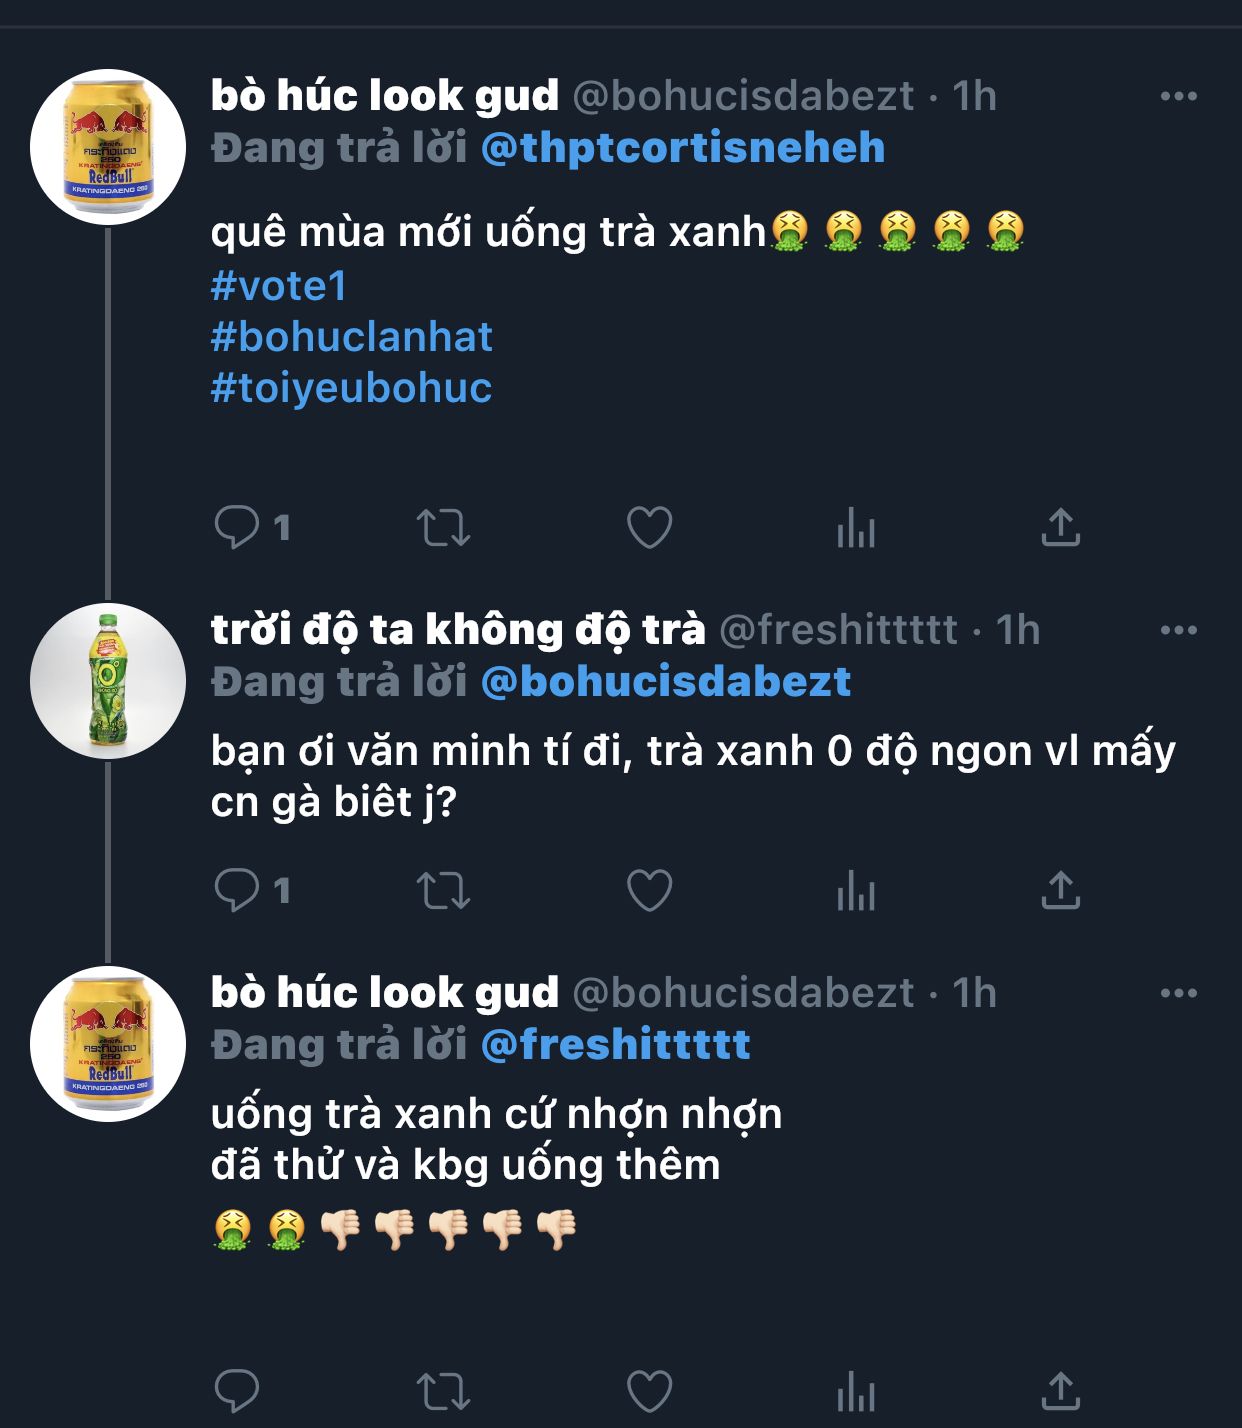Image resolution: width=1242 pixels, height=1428 pixels.
Task: Retweet the first bò húc tweet
Action: click(443, 527)
